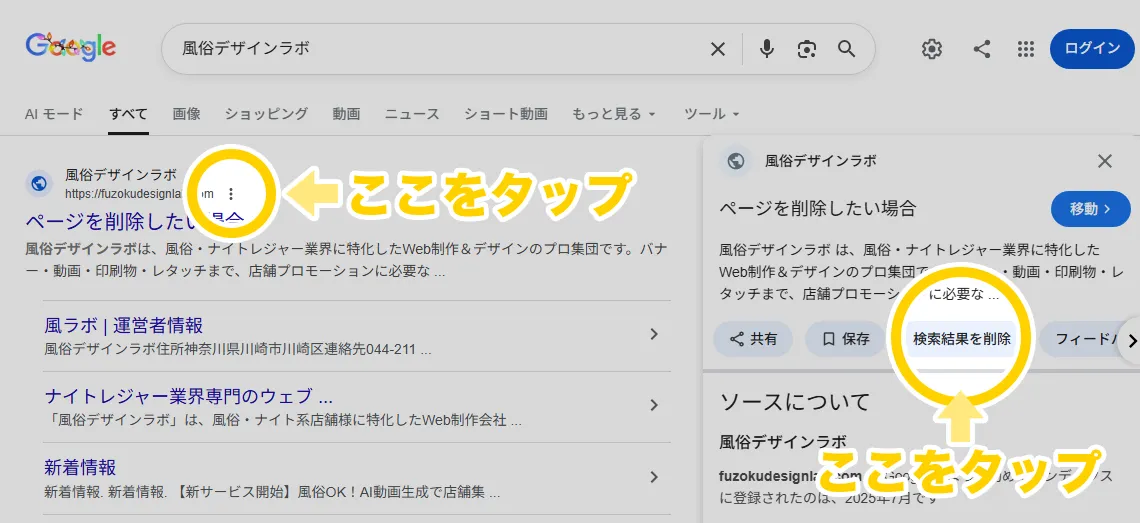Screen dimensions: 1140x523
Task: Click the ログイン button
Action: click(1092, 49)
